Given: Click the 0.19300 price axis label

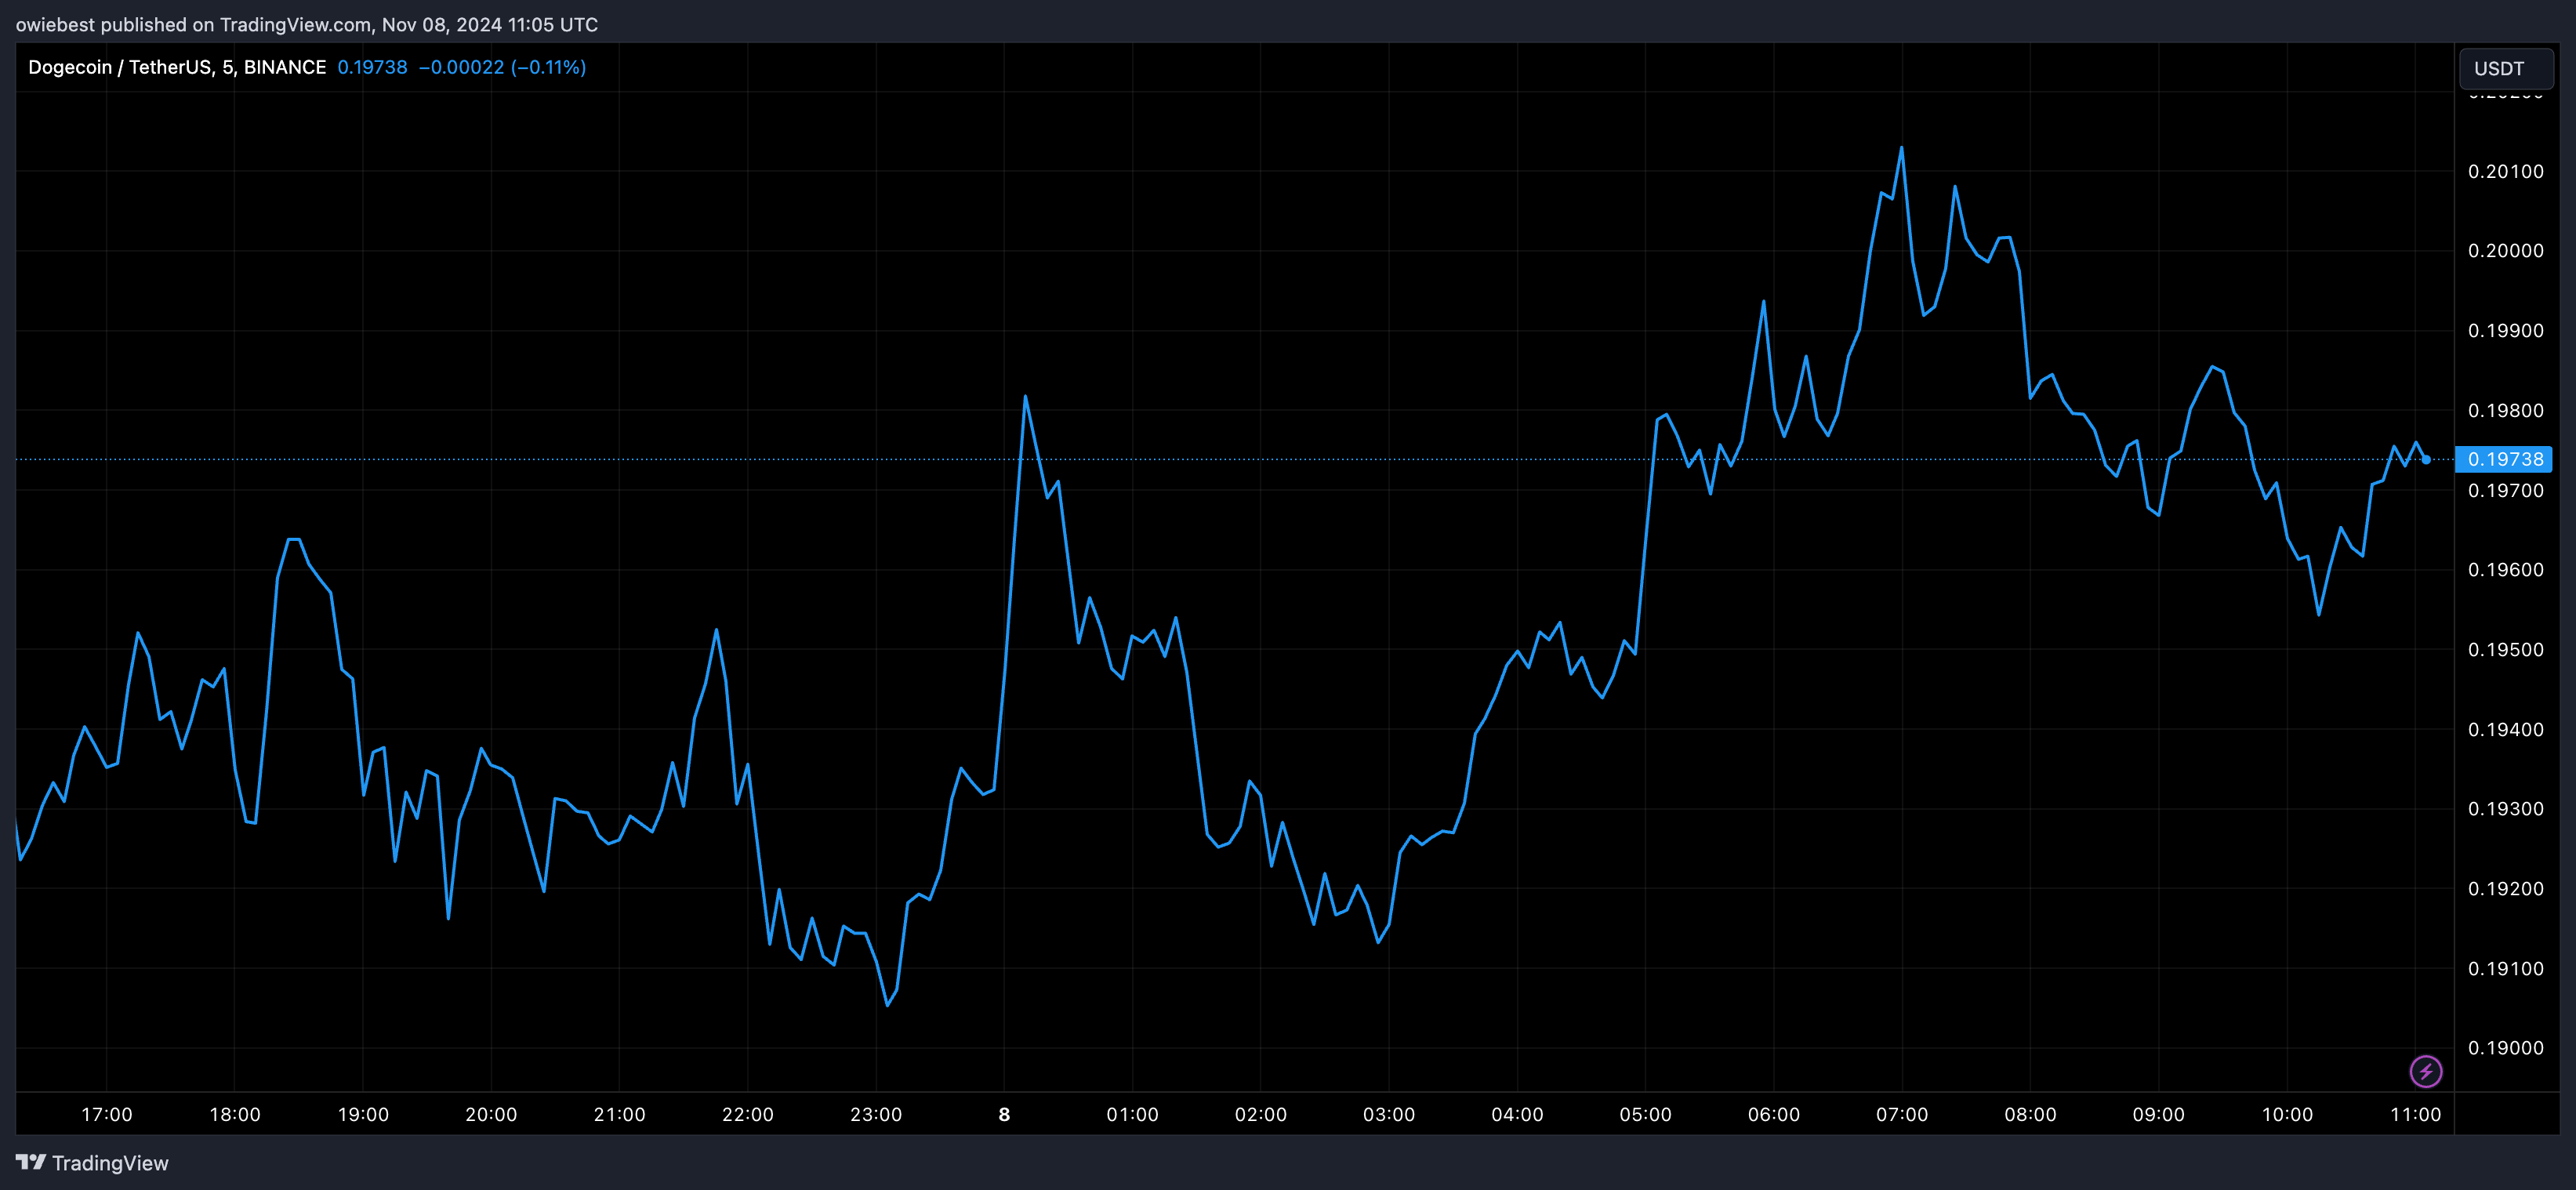Looking at the screenshot, I should pos(2505,808).
